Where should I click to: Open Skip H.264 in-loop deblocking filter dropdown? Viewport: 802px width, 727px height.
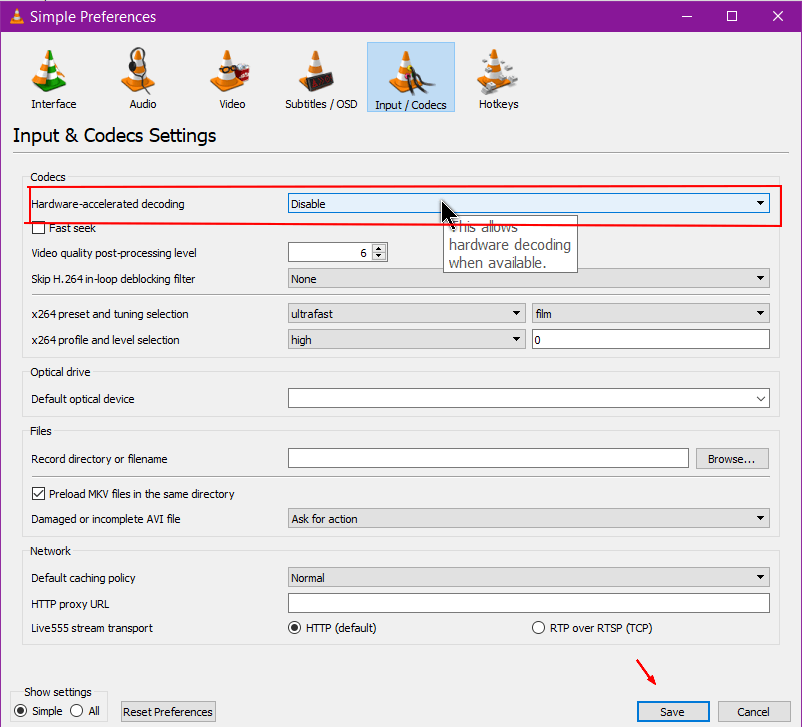coord(528,279)
